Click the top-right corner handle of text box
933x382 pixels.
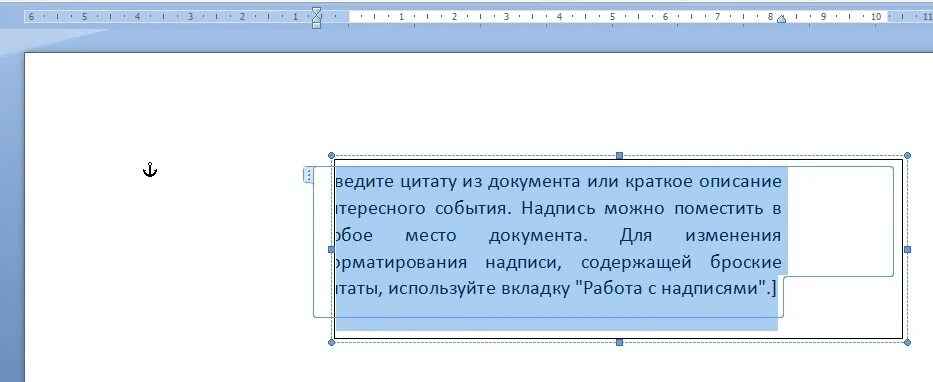[x=907, y=155]
